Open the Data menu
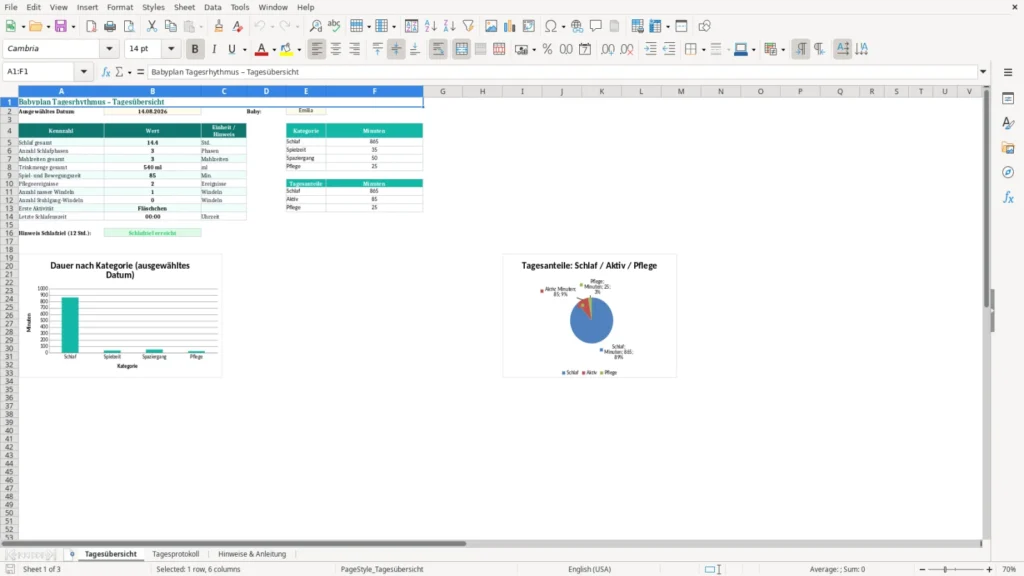The width and height of the screenshot is (1024, 576). coord(213,7)
